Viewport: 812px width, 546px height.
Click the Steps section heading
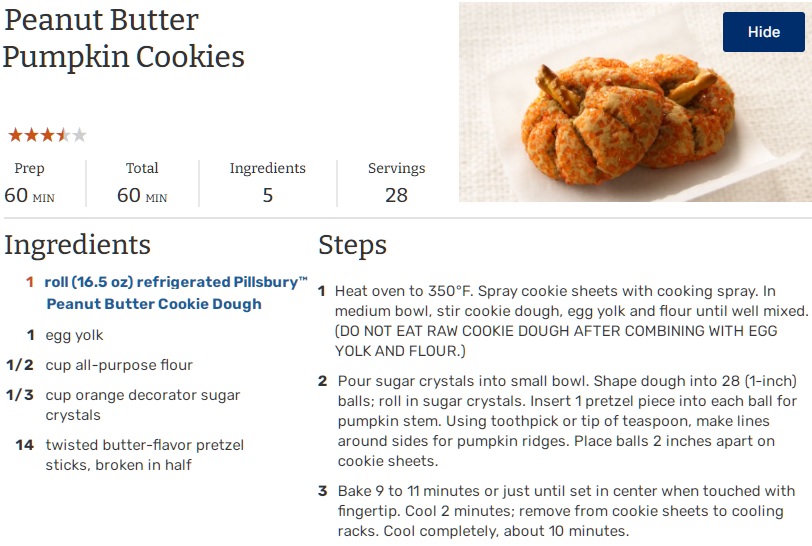(352, 245)
